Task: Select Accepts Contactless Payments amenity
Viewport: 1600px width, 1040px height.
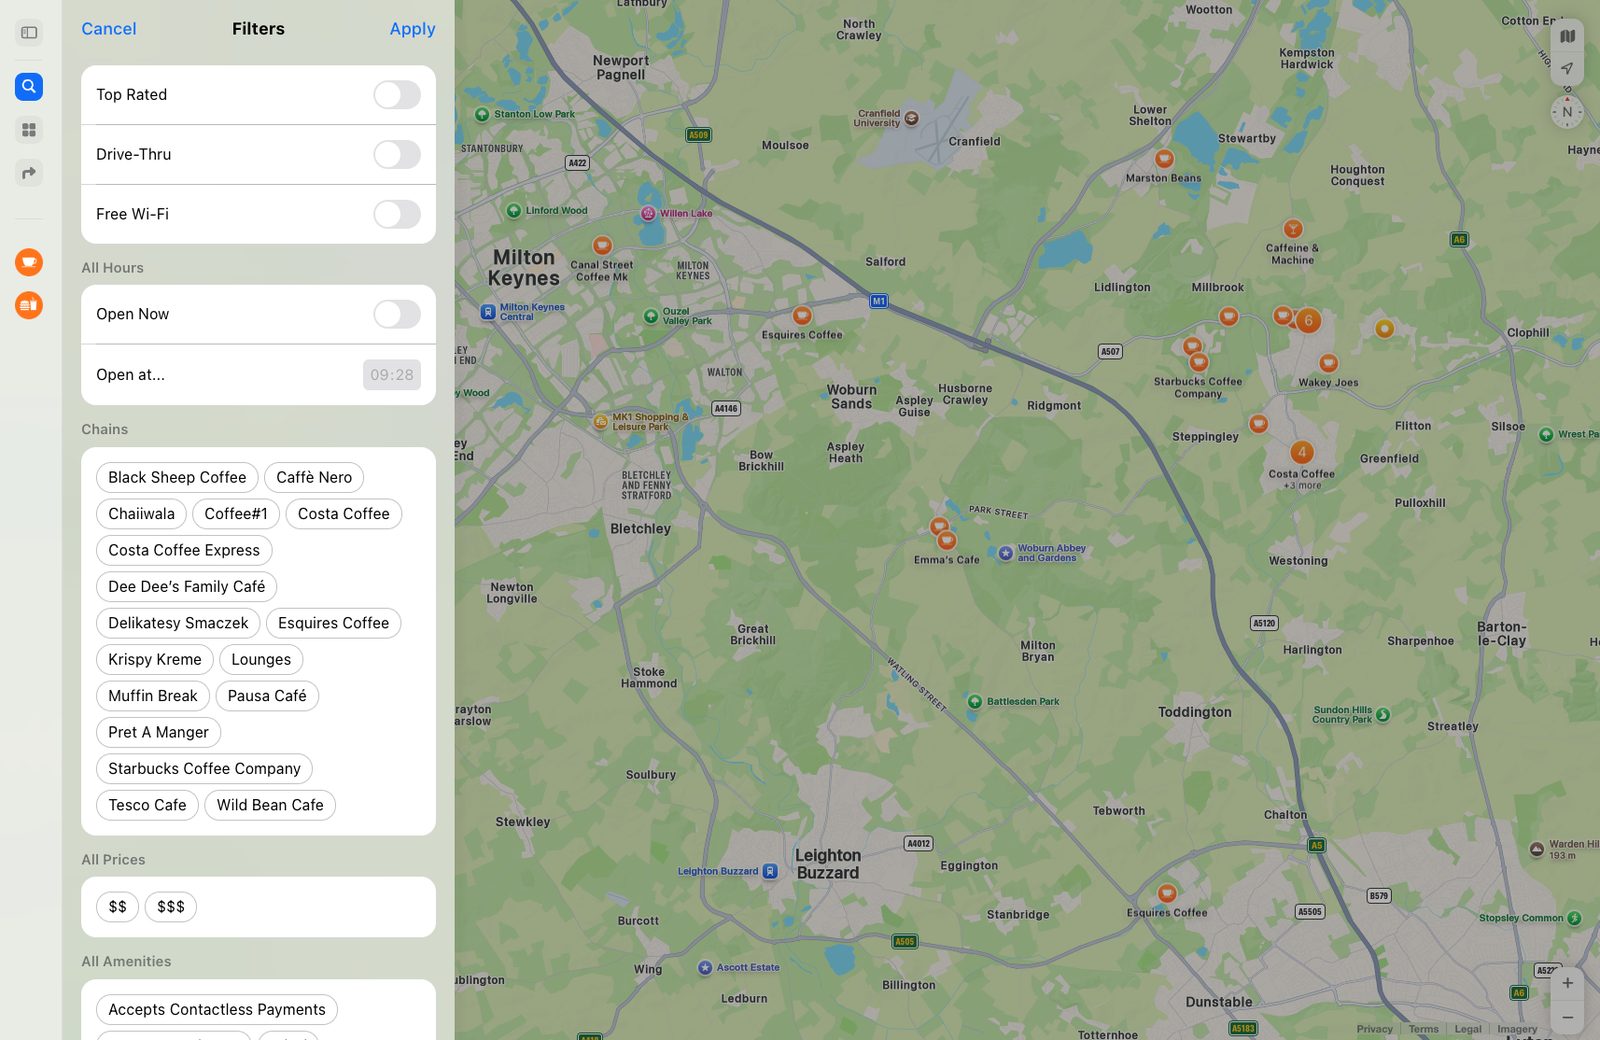Action: pyautogui.click(x=217, y=1010)
